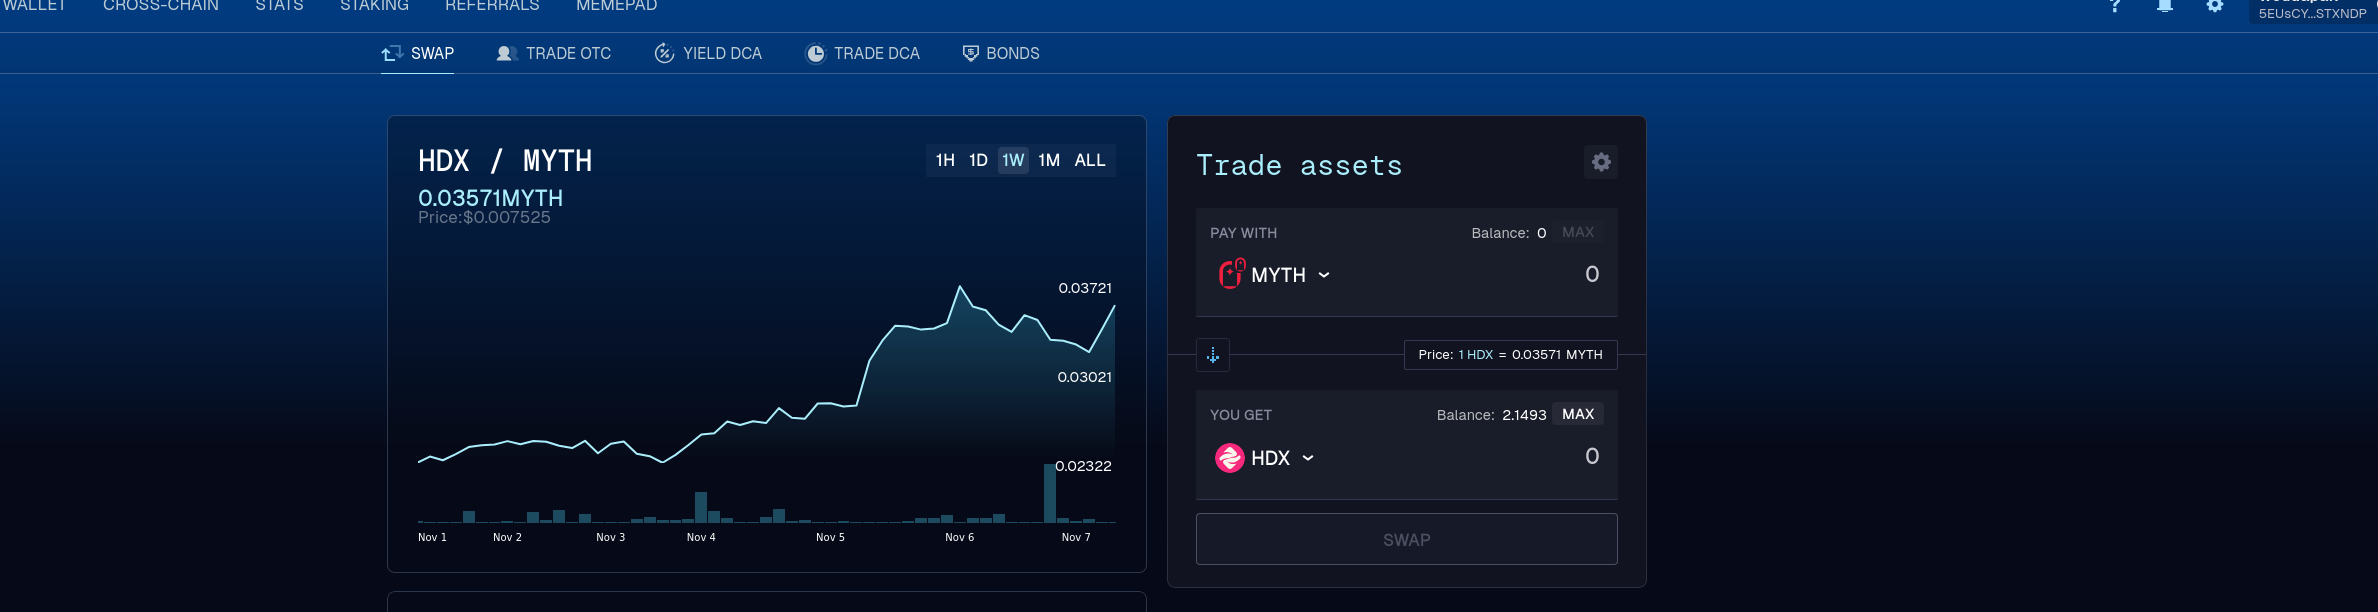Click the HDX token logo icon
Image resolution: width=2378 pixels, height=612 pixels.
coord(1229,458)
